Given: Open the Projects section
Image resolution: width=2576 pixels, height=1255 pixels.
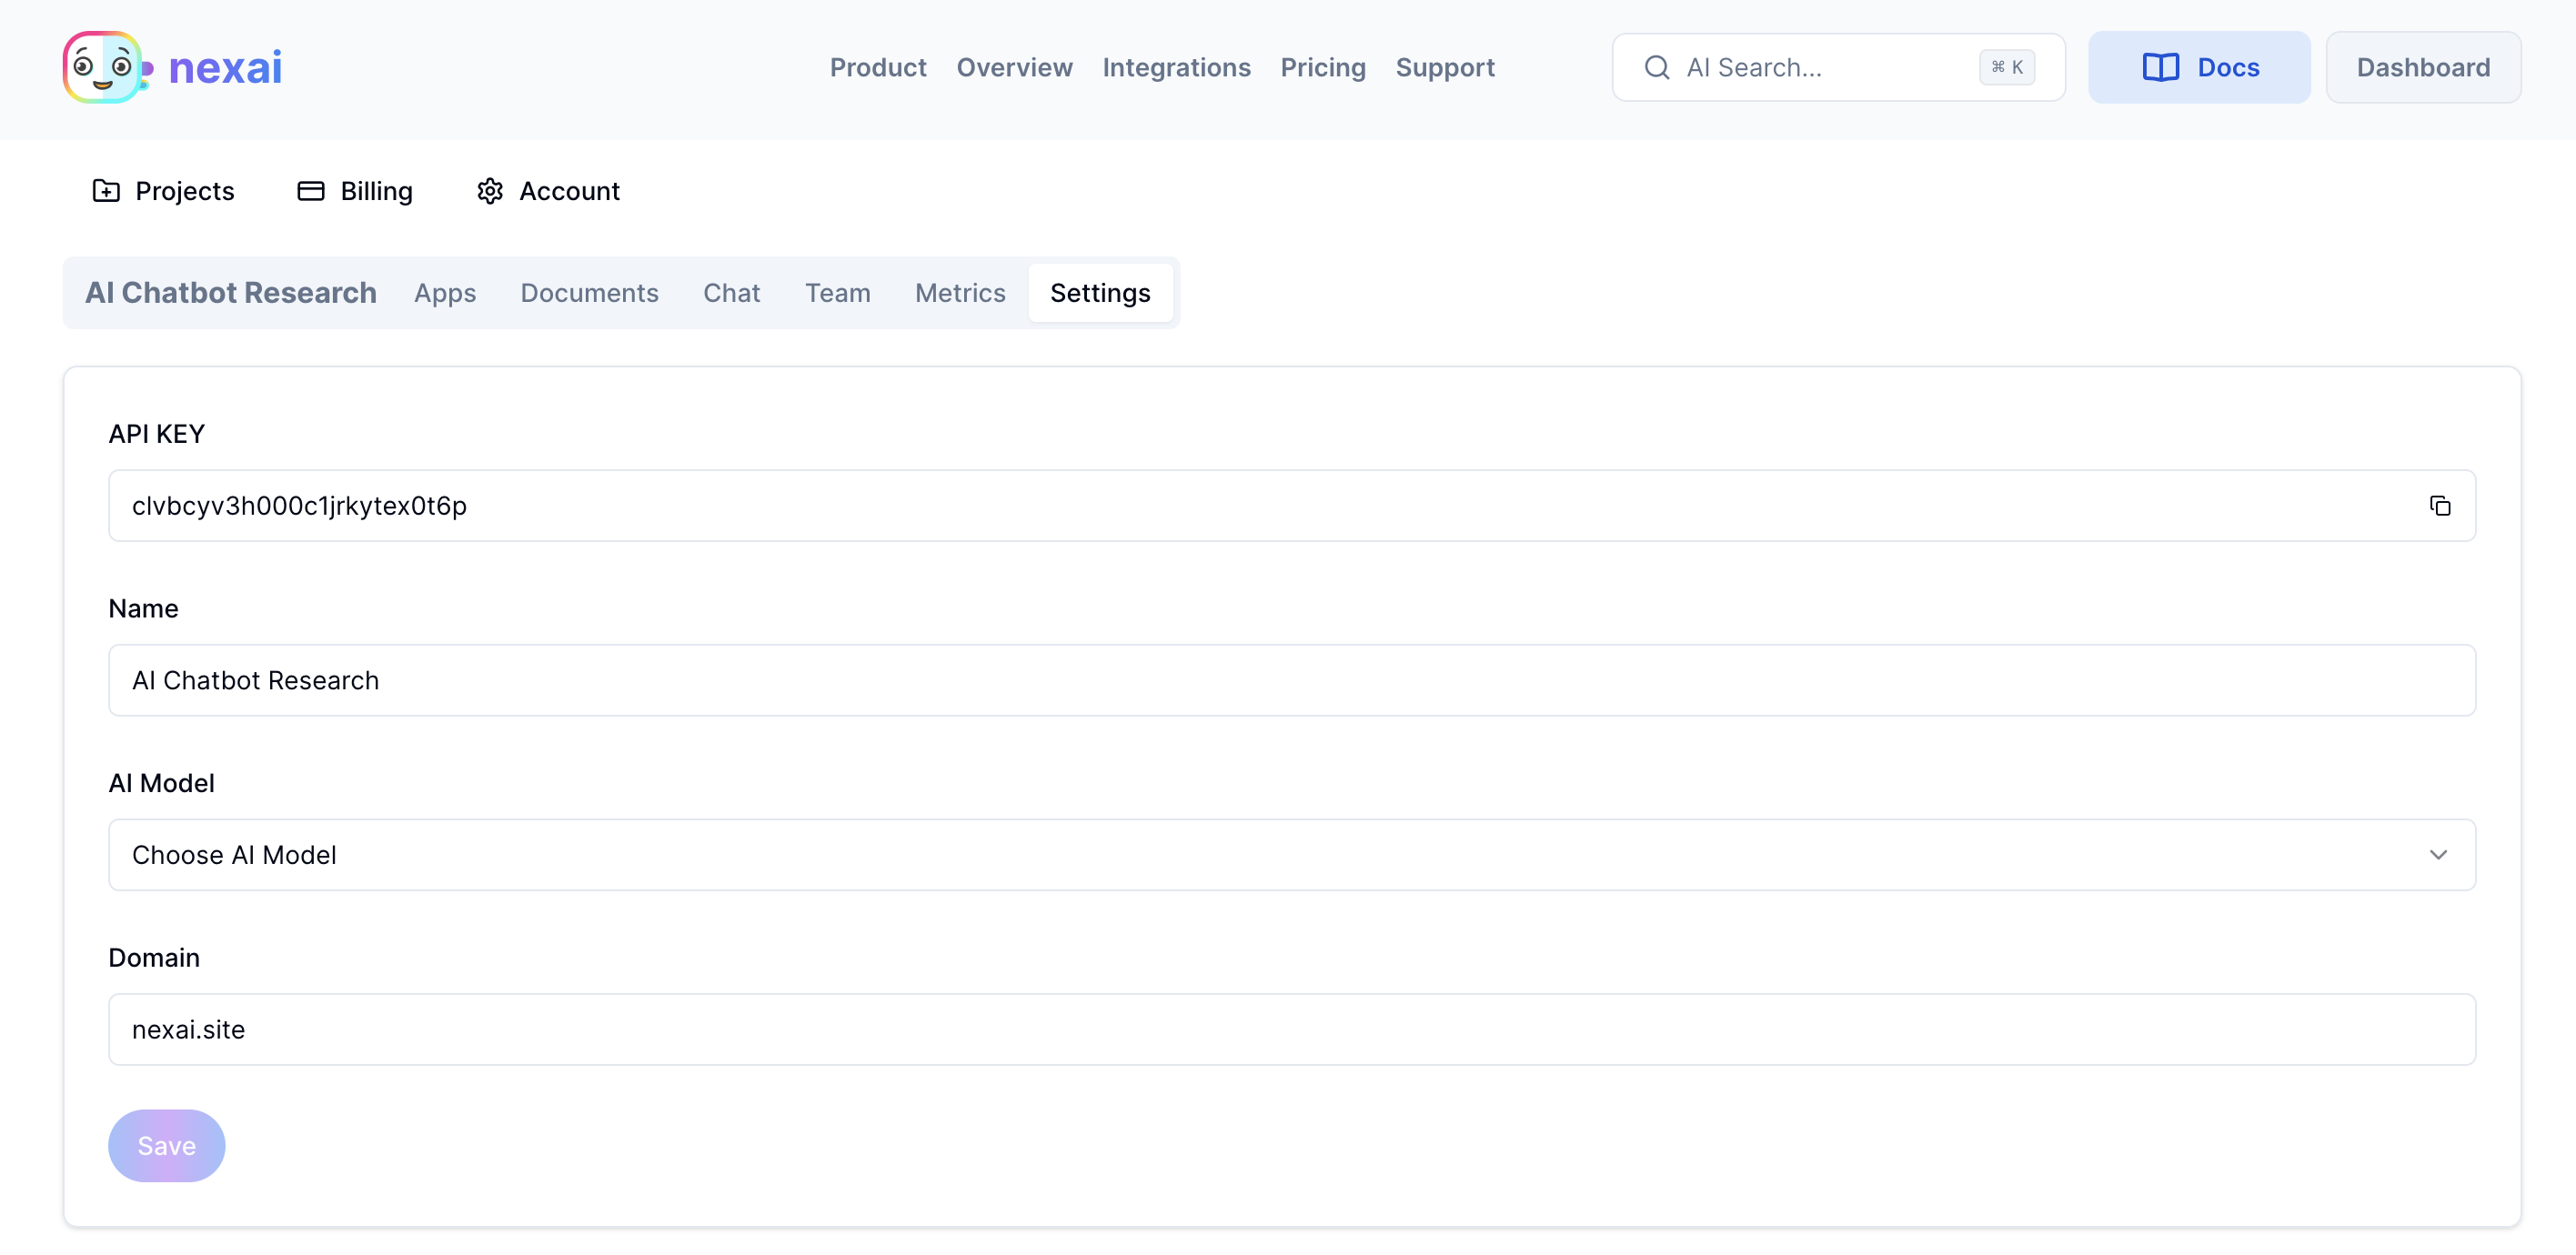Looking at the screenshot, I should pos(163,189).
